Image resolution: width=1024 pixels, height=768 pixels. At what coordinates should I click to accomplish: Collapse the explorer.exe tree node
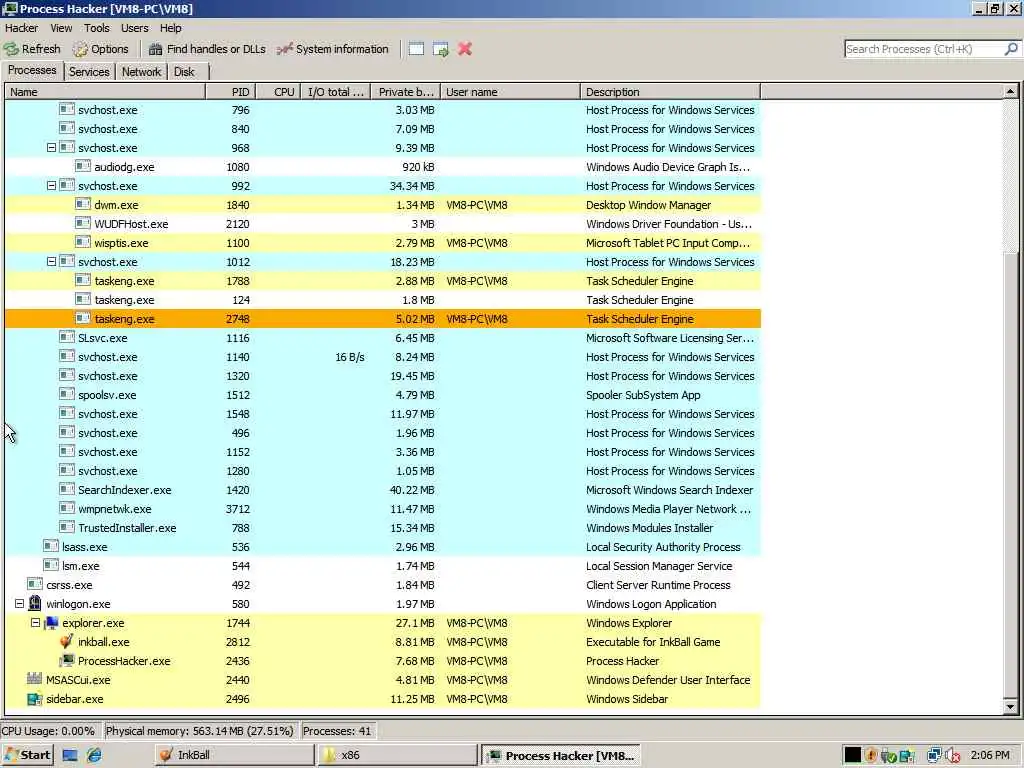click(35, 622)
